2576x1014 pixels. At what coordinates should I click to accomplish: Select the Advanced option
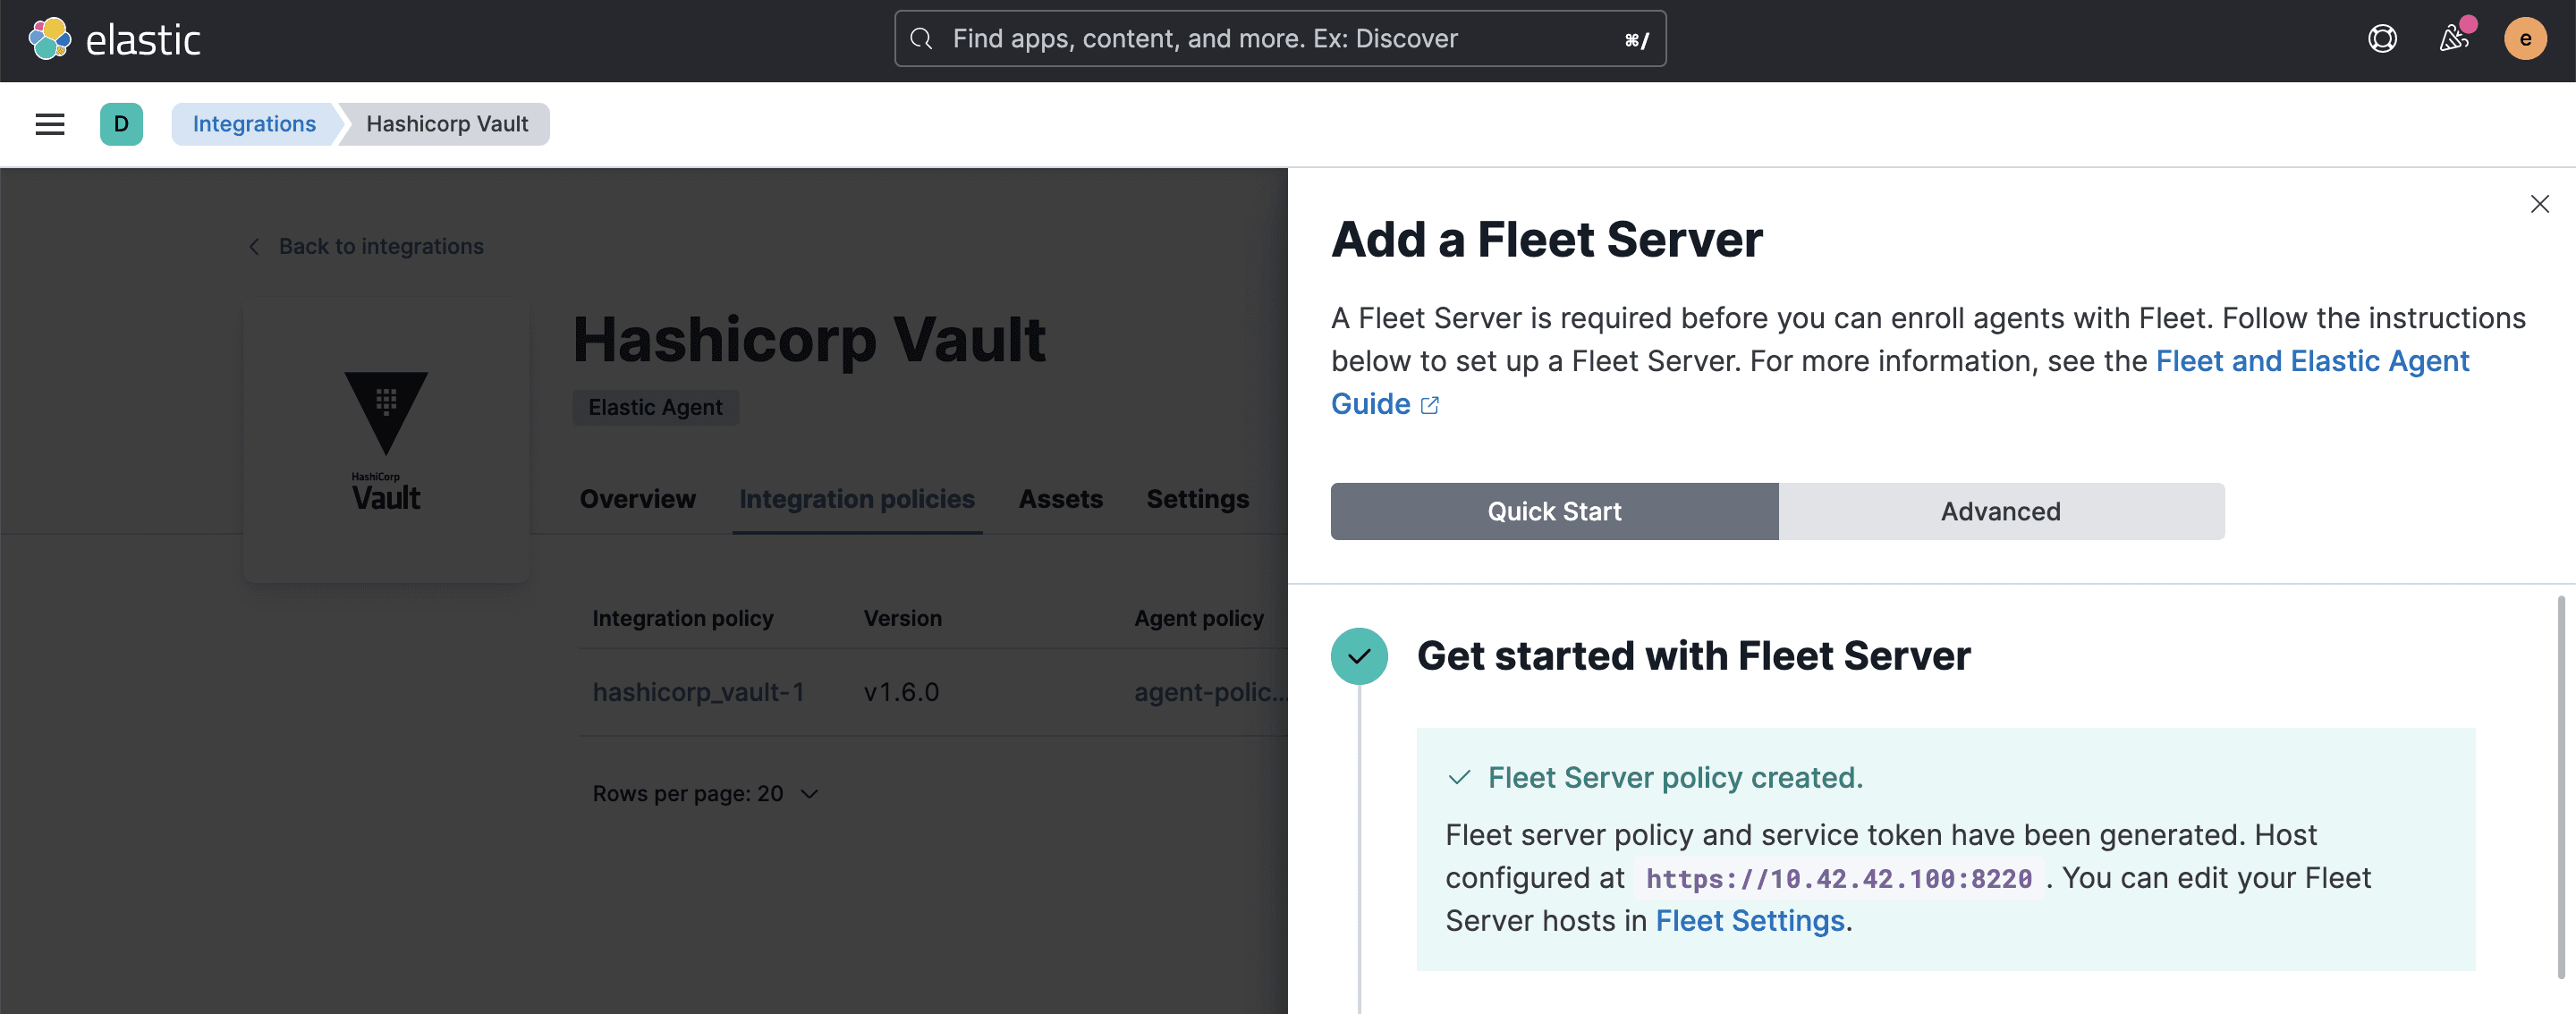tap(2001, 512)
